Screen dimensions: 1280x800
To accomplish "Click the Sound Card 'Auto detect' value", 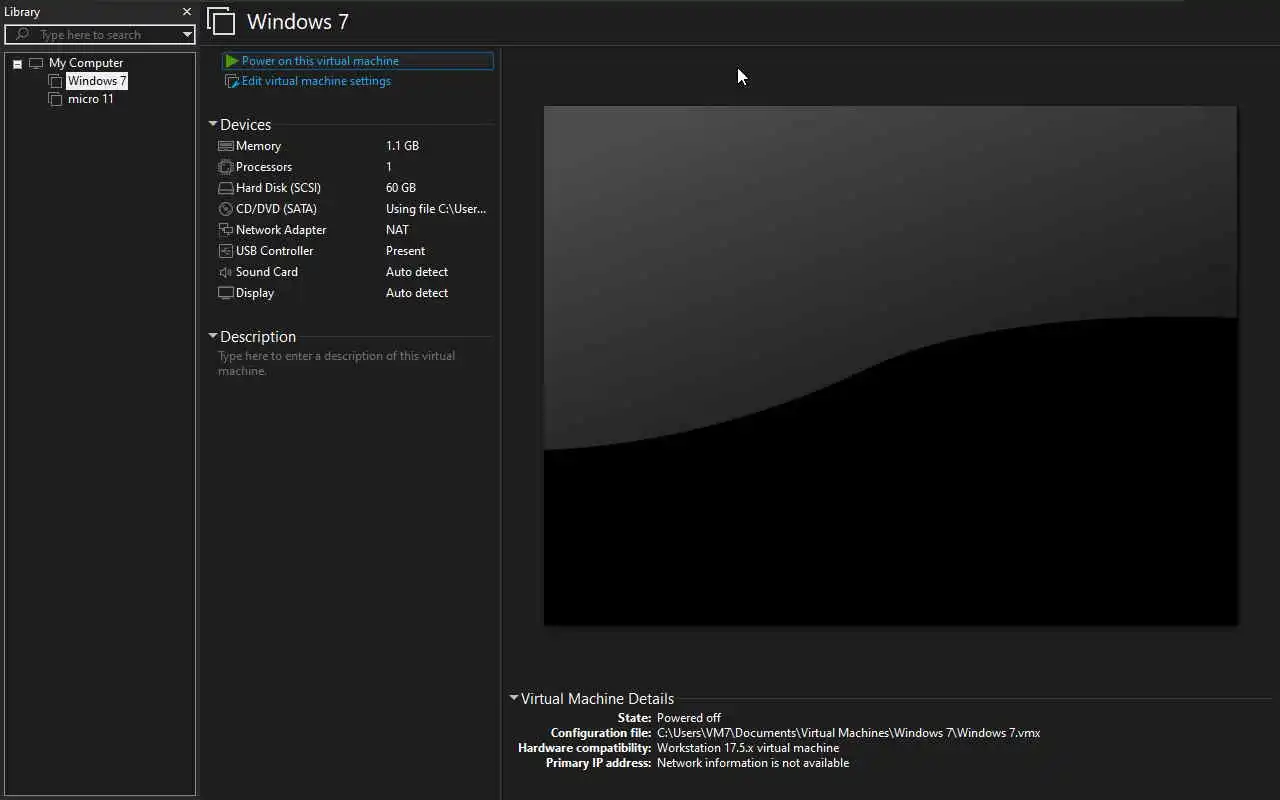I will 417,272.
